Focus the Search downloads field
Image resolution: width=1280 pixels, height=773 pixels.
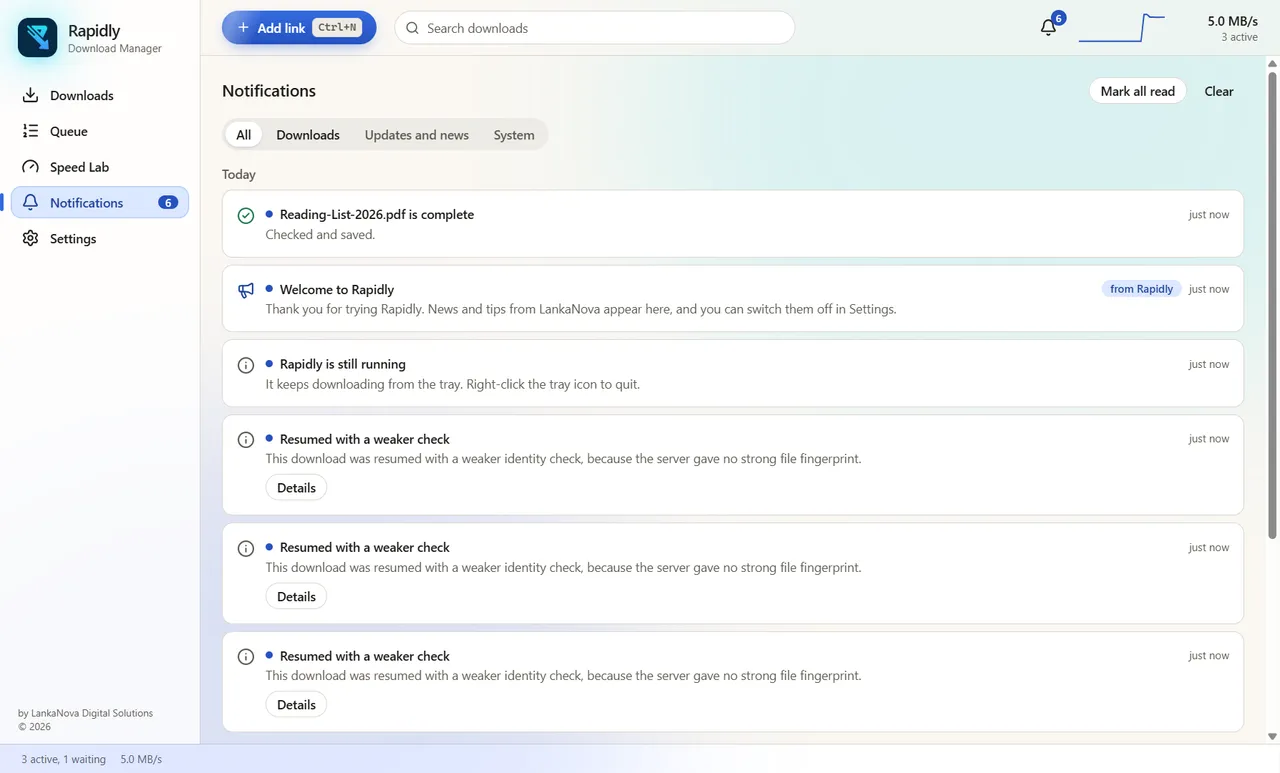[595, 28]
